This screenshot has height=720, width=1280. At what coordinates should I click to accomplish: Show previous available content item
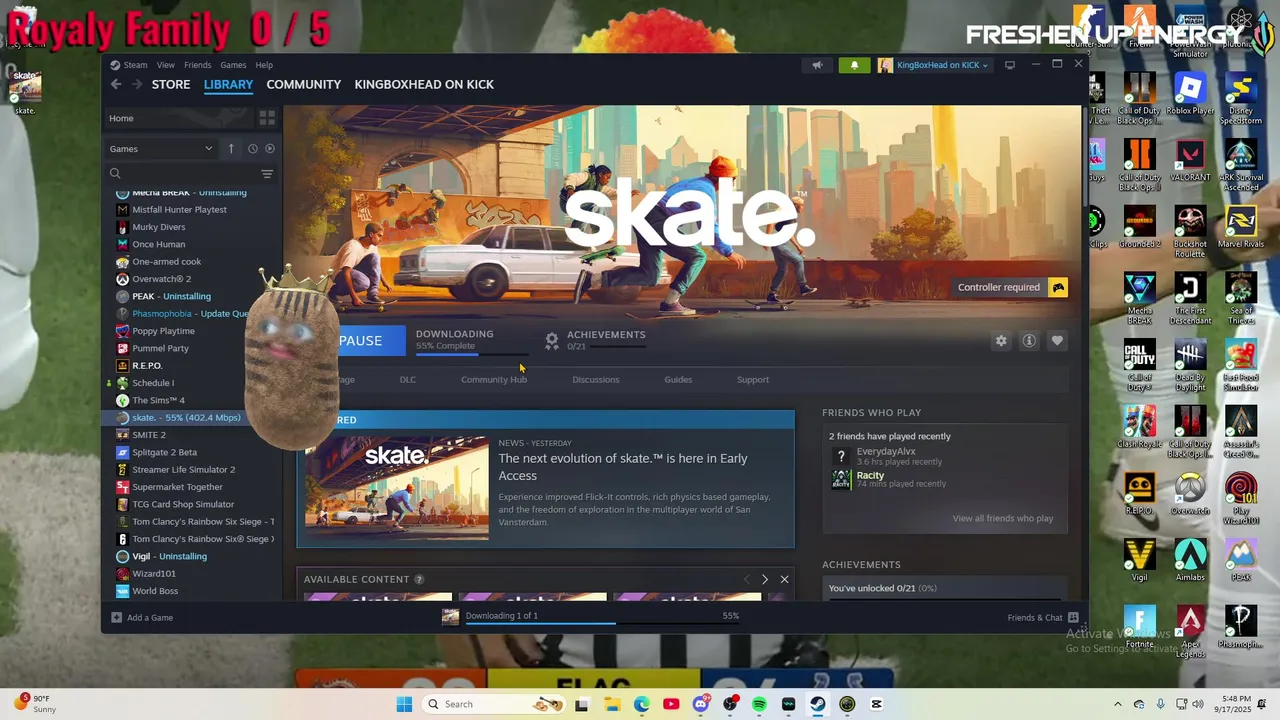click(746, 579)
